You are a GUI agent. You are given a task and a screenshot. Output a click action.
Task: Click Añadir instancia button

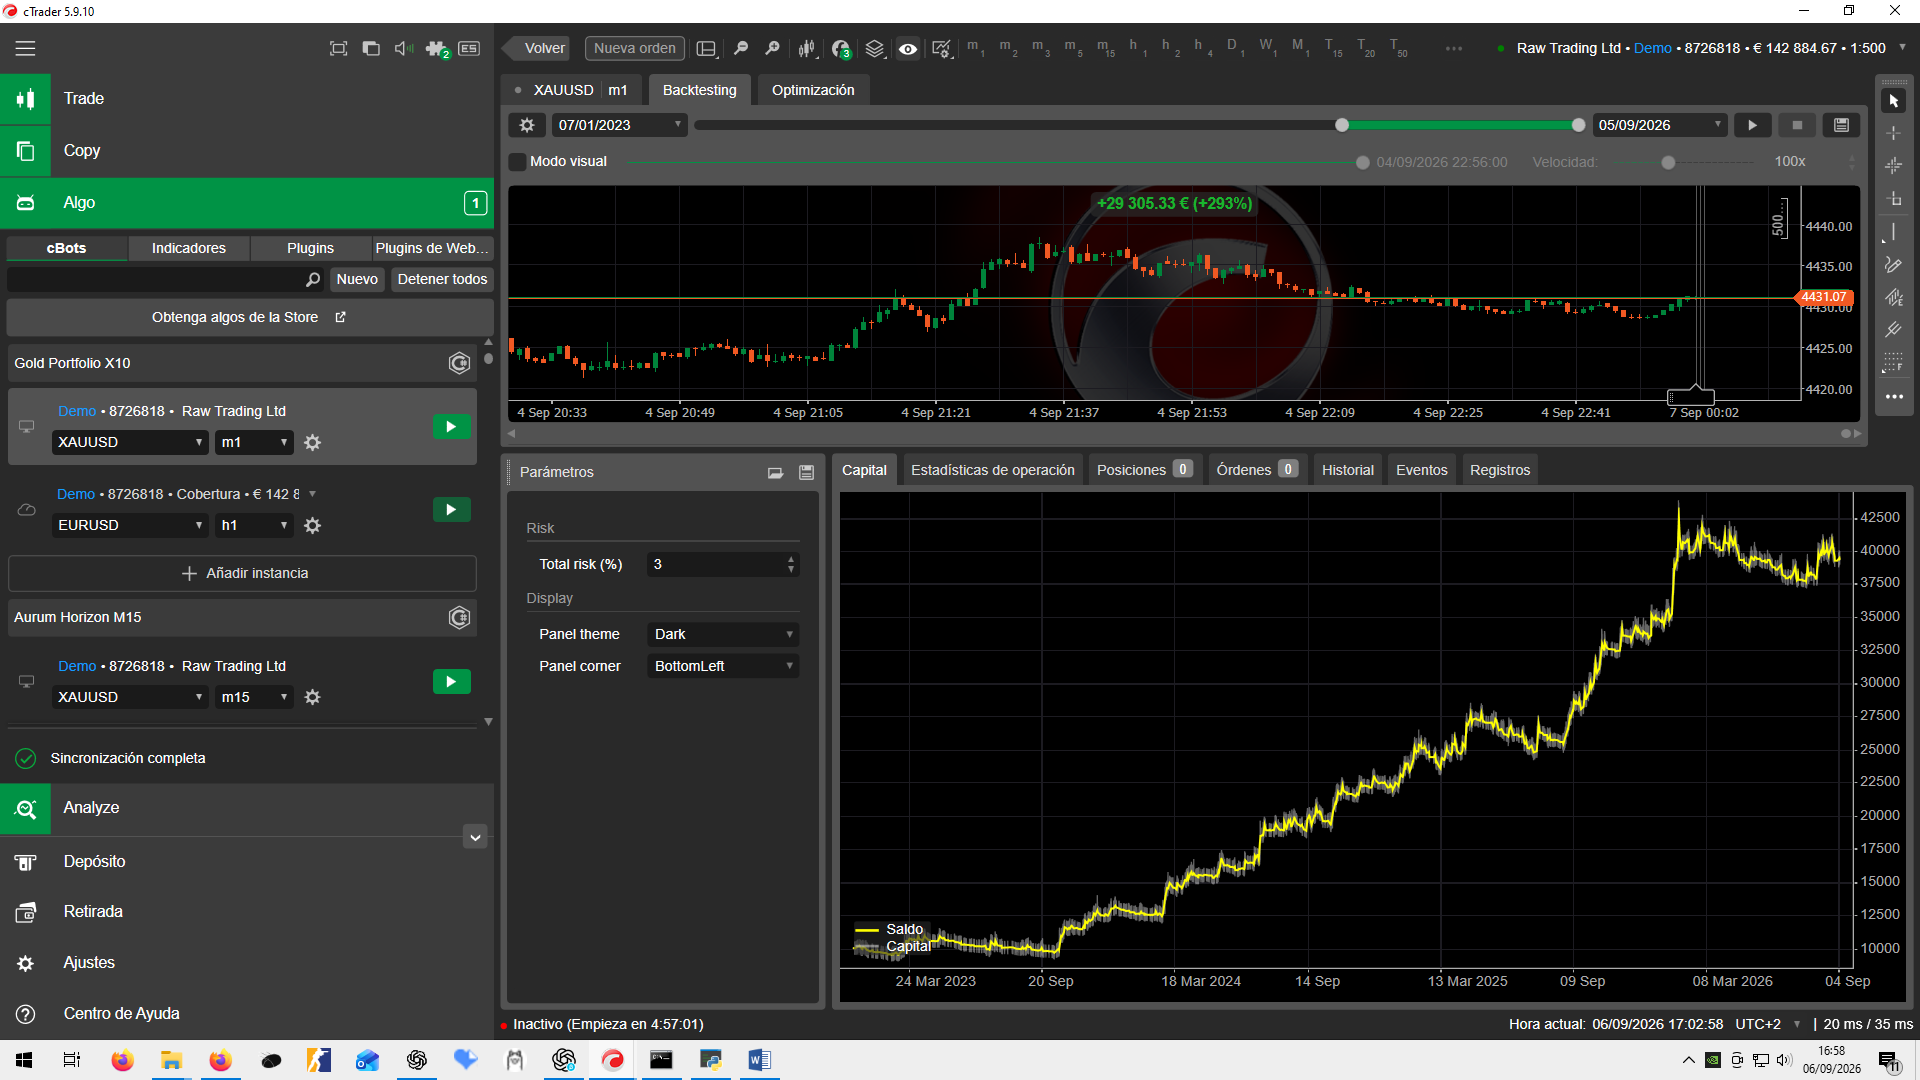click(243, 573)
